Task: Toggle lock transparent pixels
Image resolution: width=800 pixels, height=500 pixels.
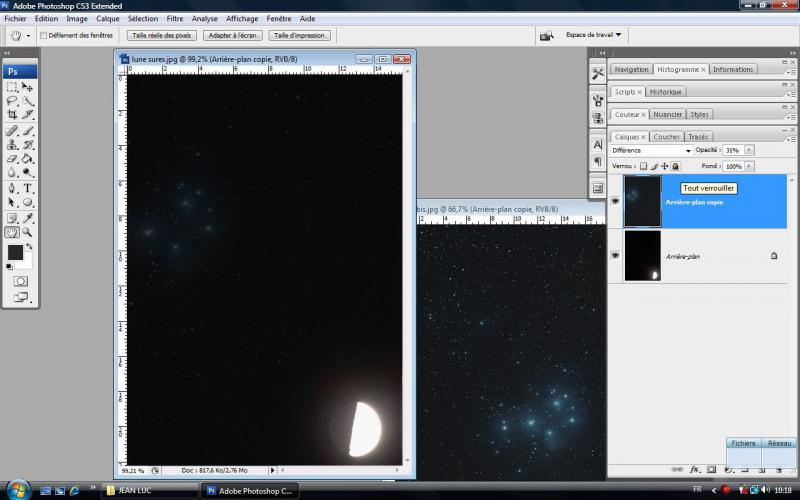Action: (x=643, y=166)
